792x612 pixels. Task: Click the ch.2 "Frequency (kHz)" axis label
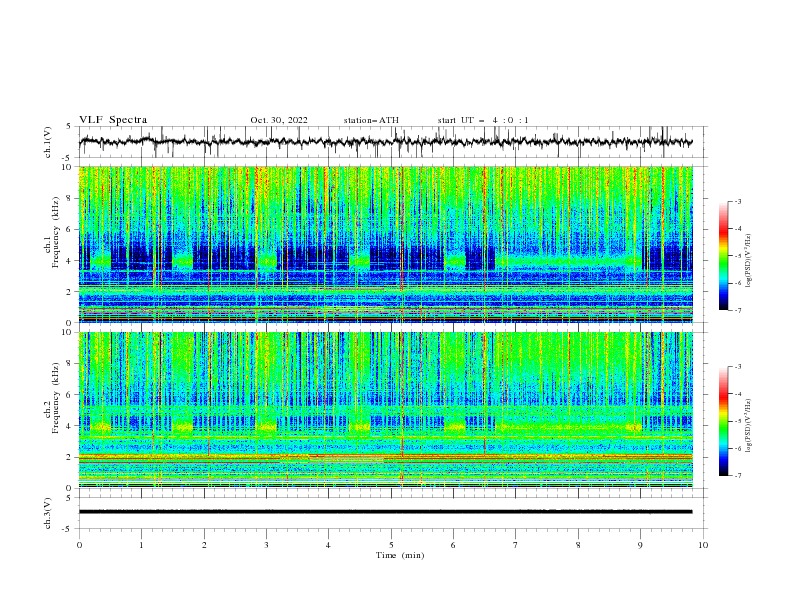click(x=57, y=397)
